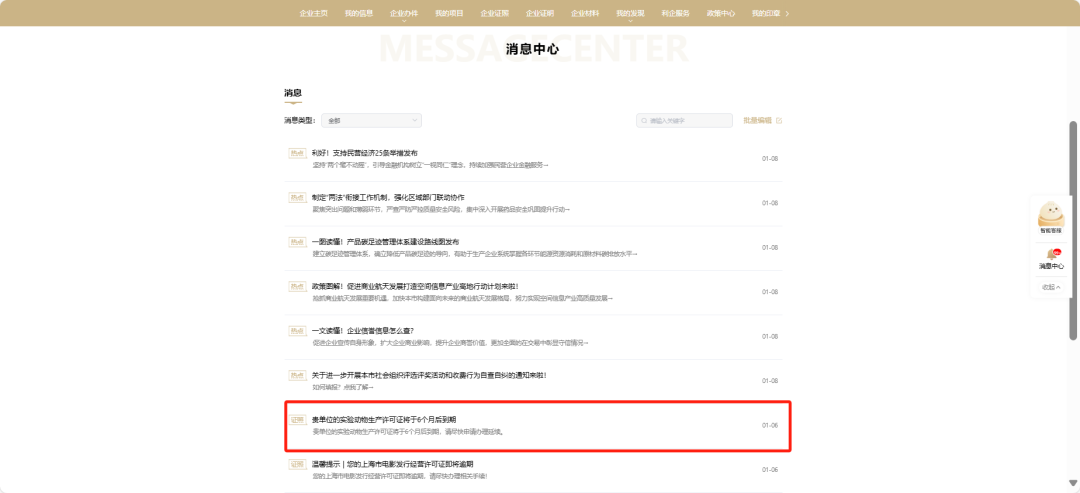Screen dimensions: 1080x493
Task: Click the 批量编辑 link
Action: pos(757,120)
